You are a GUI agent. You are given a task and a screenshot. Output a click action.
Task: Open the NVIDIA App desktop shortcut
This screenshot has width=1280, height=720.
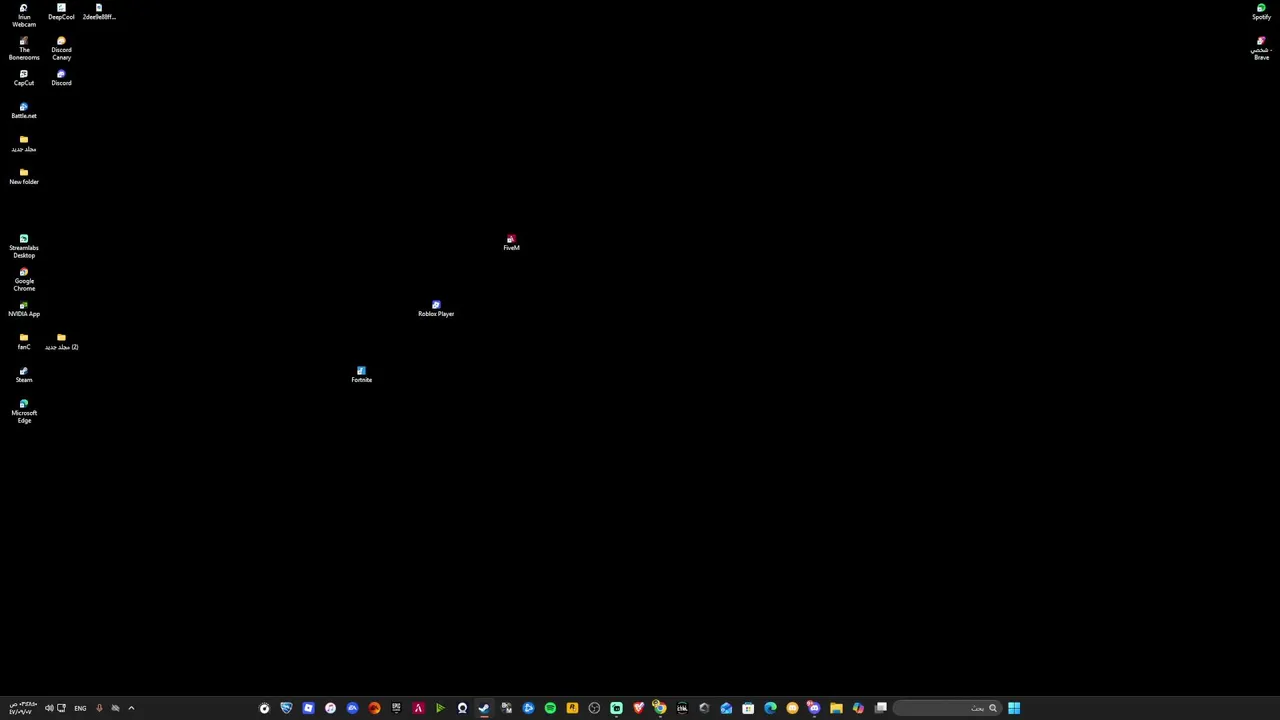[x=24, y=309]
